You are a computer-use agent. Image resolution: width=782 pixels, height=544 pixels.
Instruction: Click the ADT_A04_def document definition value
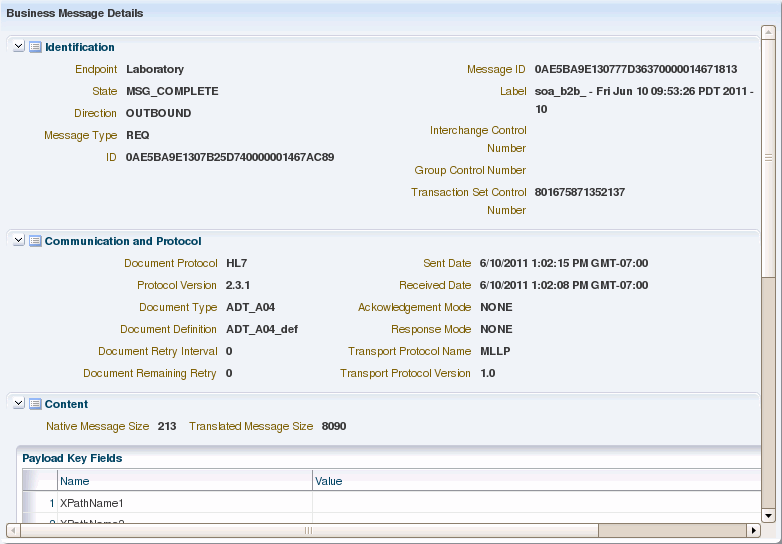(x=262, y=329)
